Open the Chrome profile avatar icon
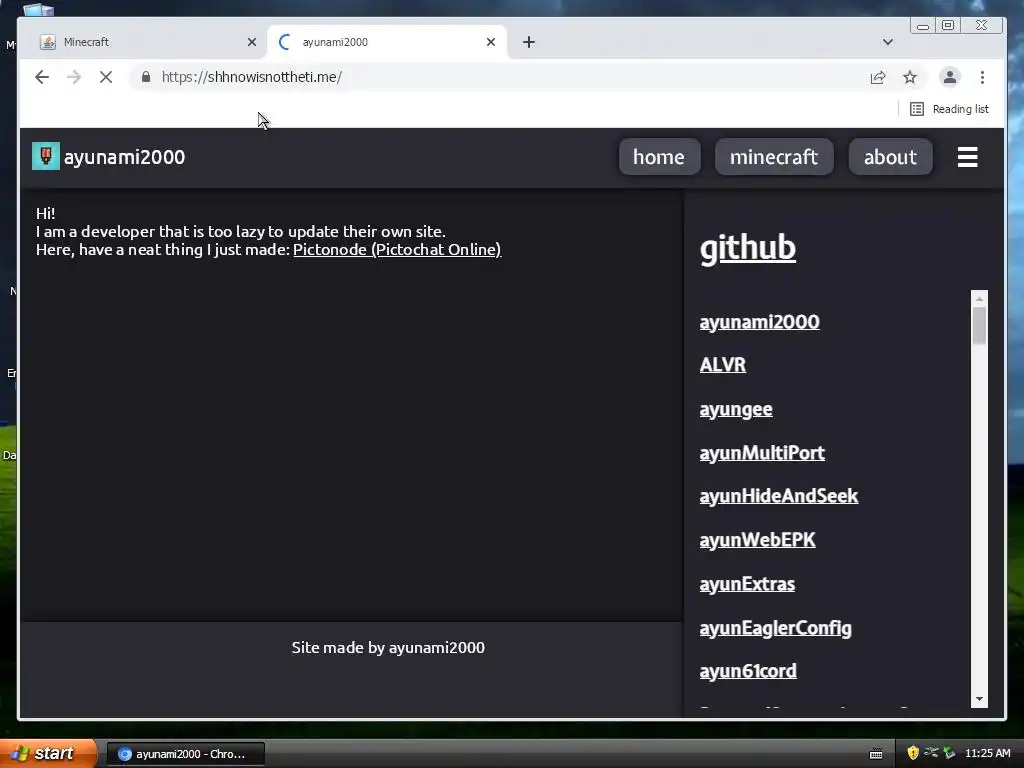1024x768 pixels. point(950,77)
